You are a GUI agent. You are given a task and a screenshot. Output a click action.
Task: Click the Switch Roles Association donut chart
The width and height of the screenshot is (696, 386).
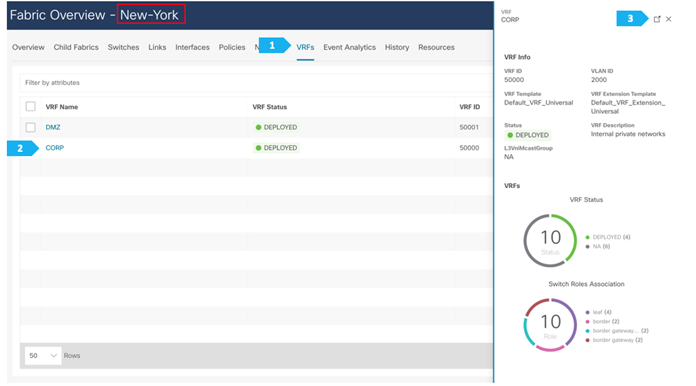(x=550, y=325)
